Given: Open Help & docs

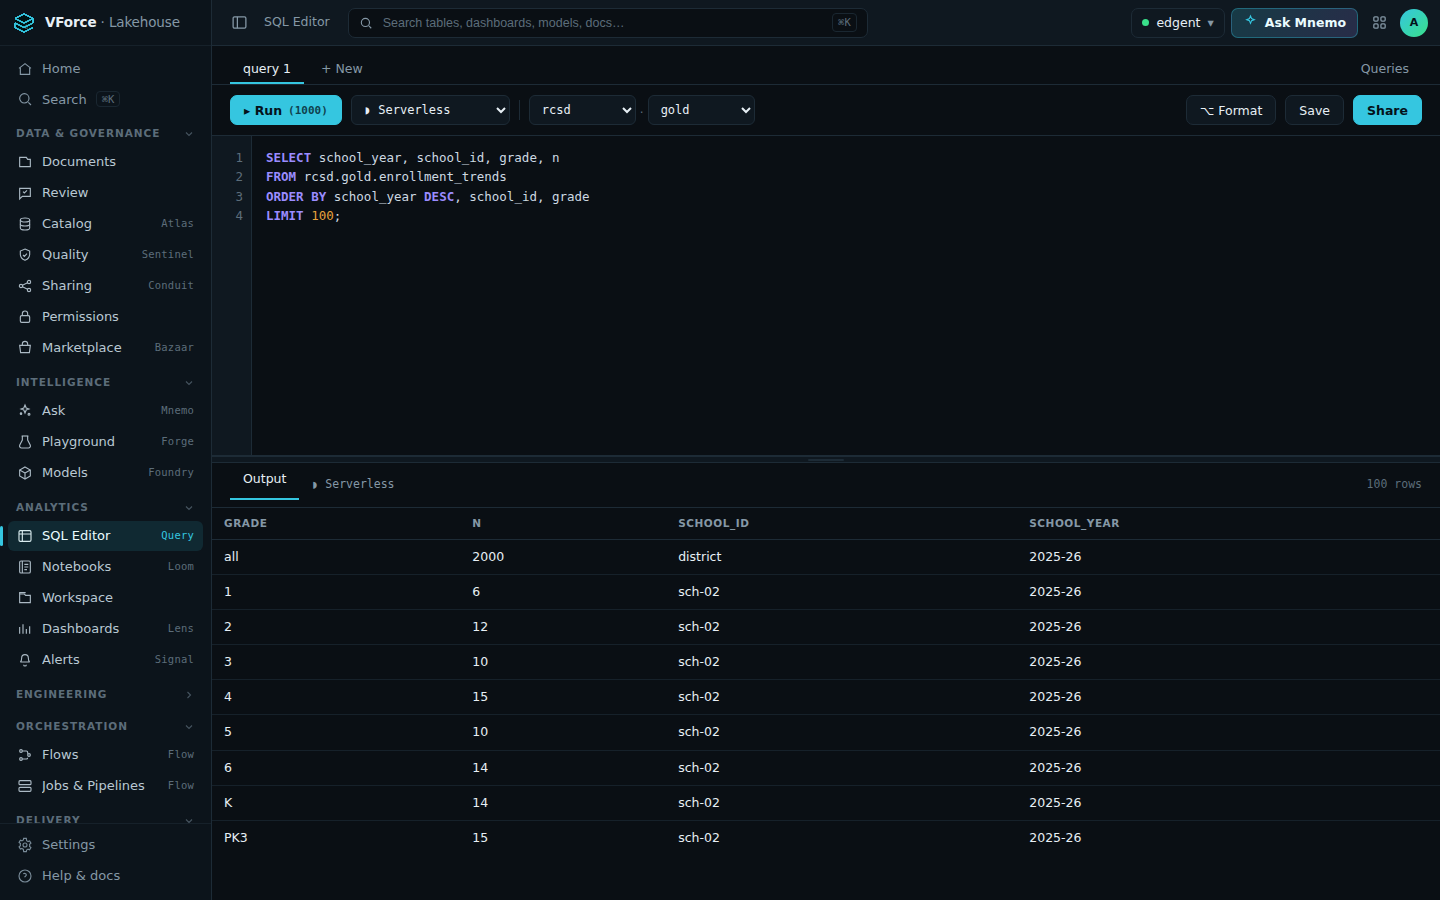Looking at the screenshot, I should (x=105, y=875).
